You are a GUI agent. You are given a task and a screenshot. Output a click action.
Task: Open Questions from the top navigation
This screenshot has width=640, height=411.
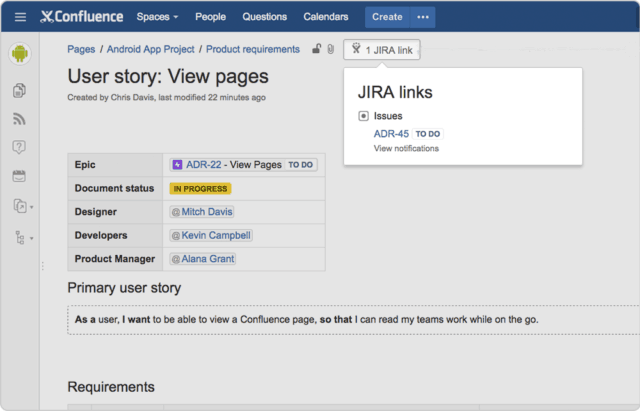264,17
